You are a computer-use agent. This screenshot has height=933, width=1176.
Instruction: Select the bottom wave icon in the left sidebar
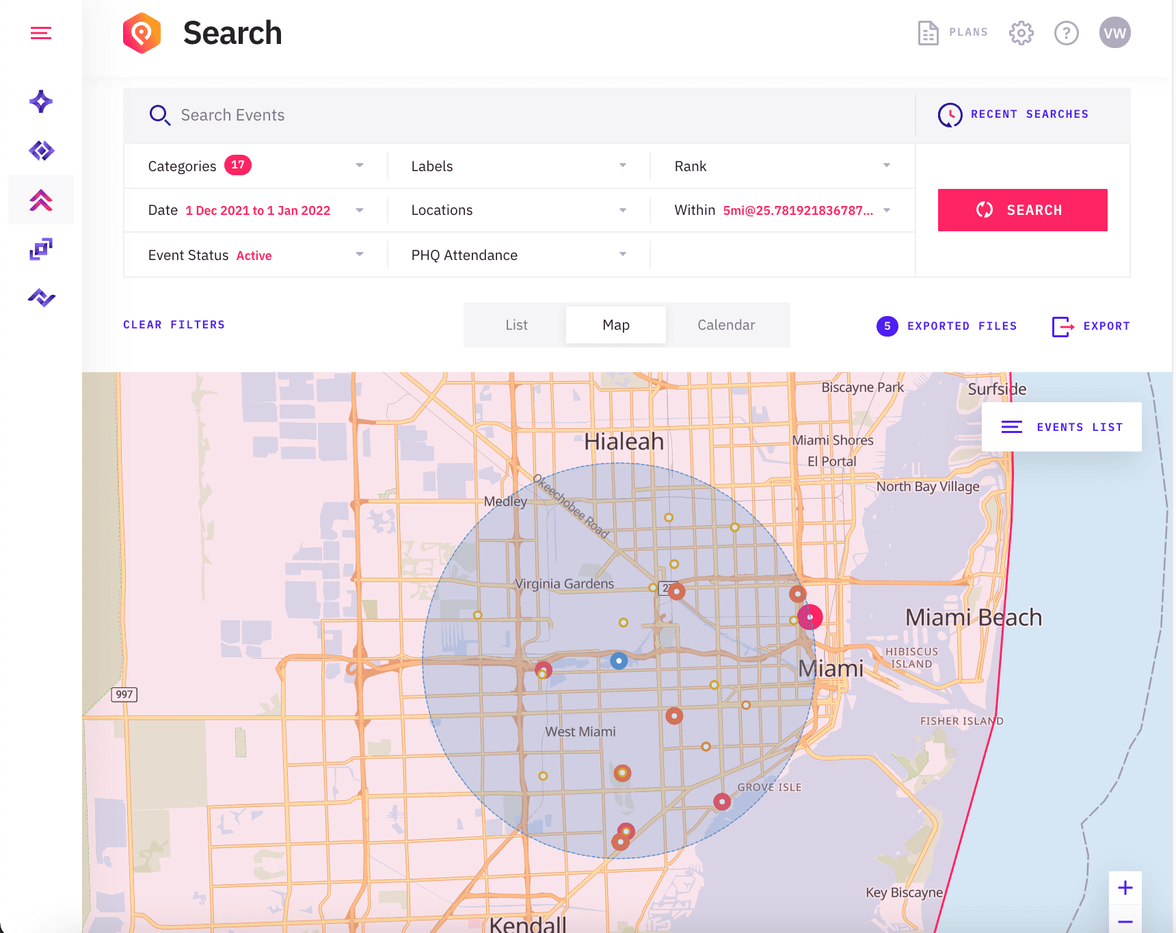40,297
